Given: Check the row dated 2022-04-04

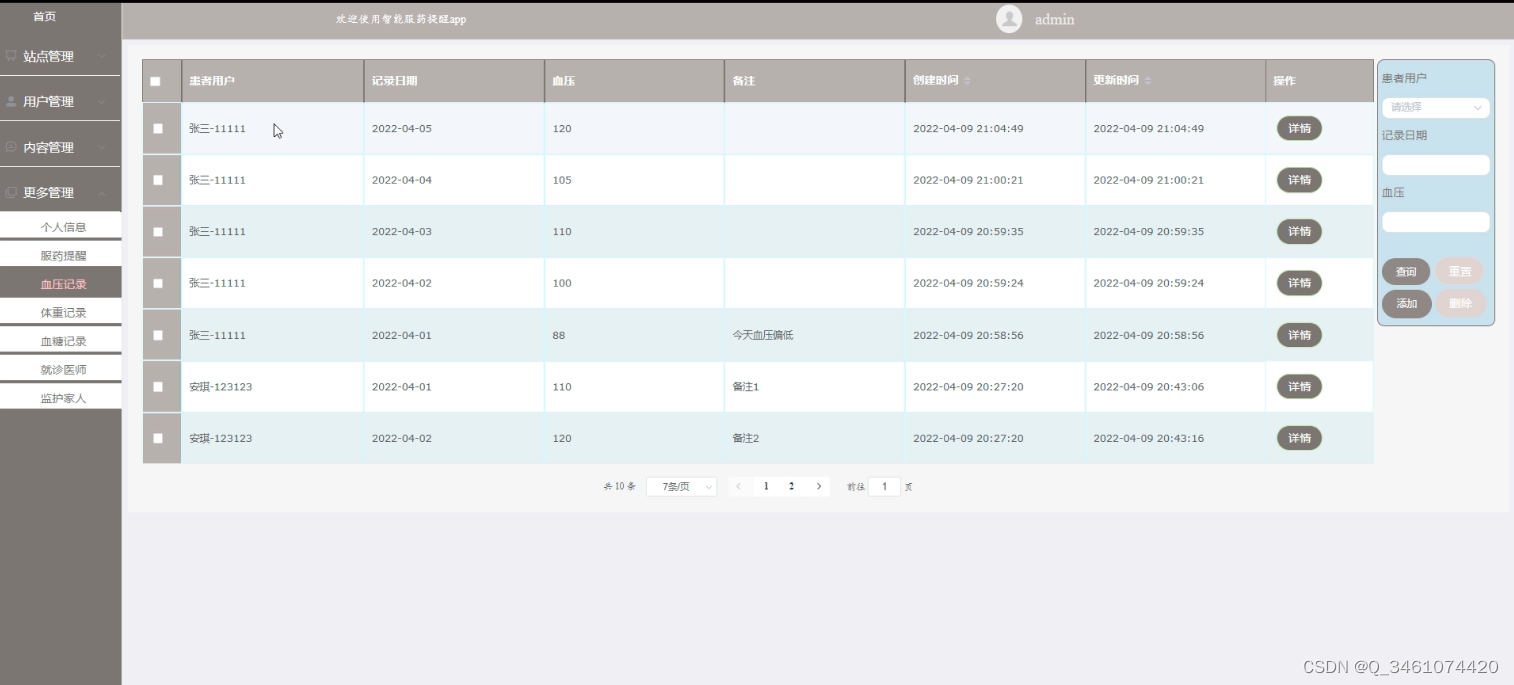Looking at the screenshot, I should coord(158,180).
